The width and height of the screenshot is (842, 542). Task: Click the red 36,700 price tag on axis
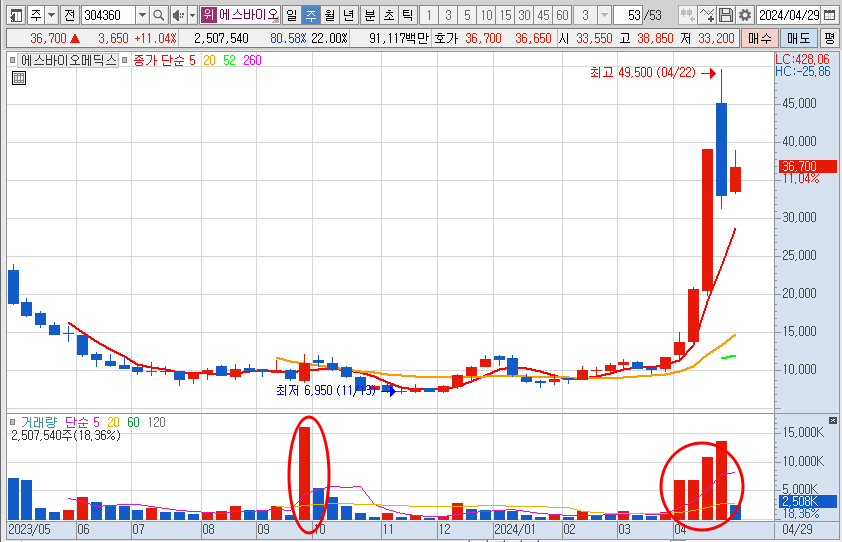[x=807, y=166]
